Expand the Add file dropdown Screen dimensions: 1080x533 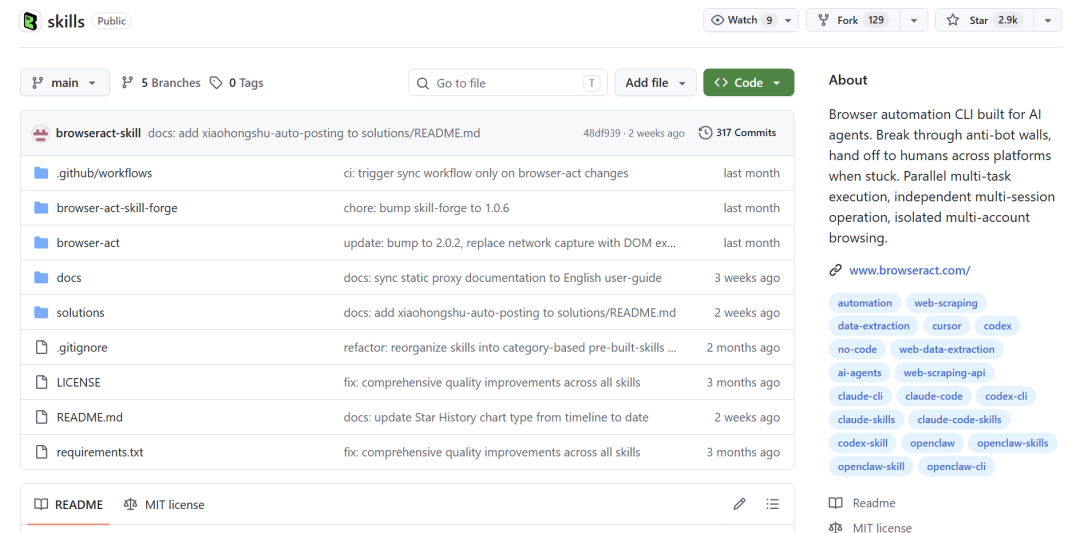[x=655, y=83]
